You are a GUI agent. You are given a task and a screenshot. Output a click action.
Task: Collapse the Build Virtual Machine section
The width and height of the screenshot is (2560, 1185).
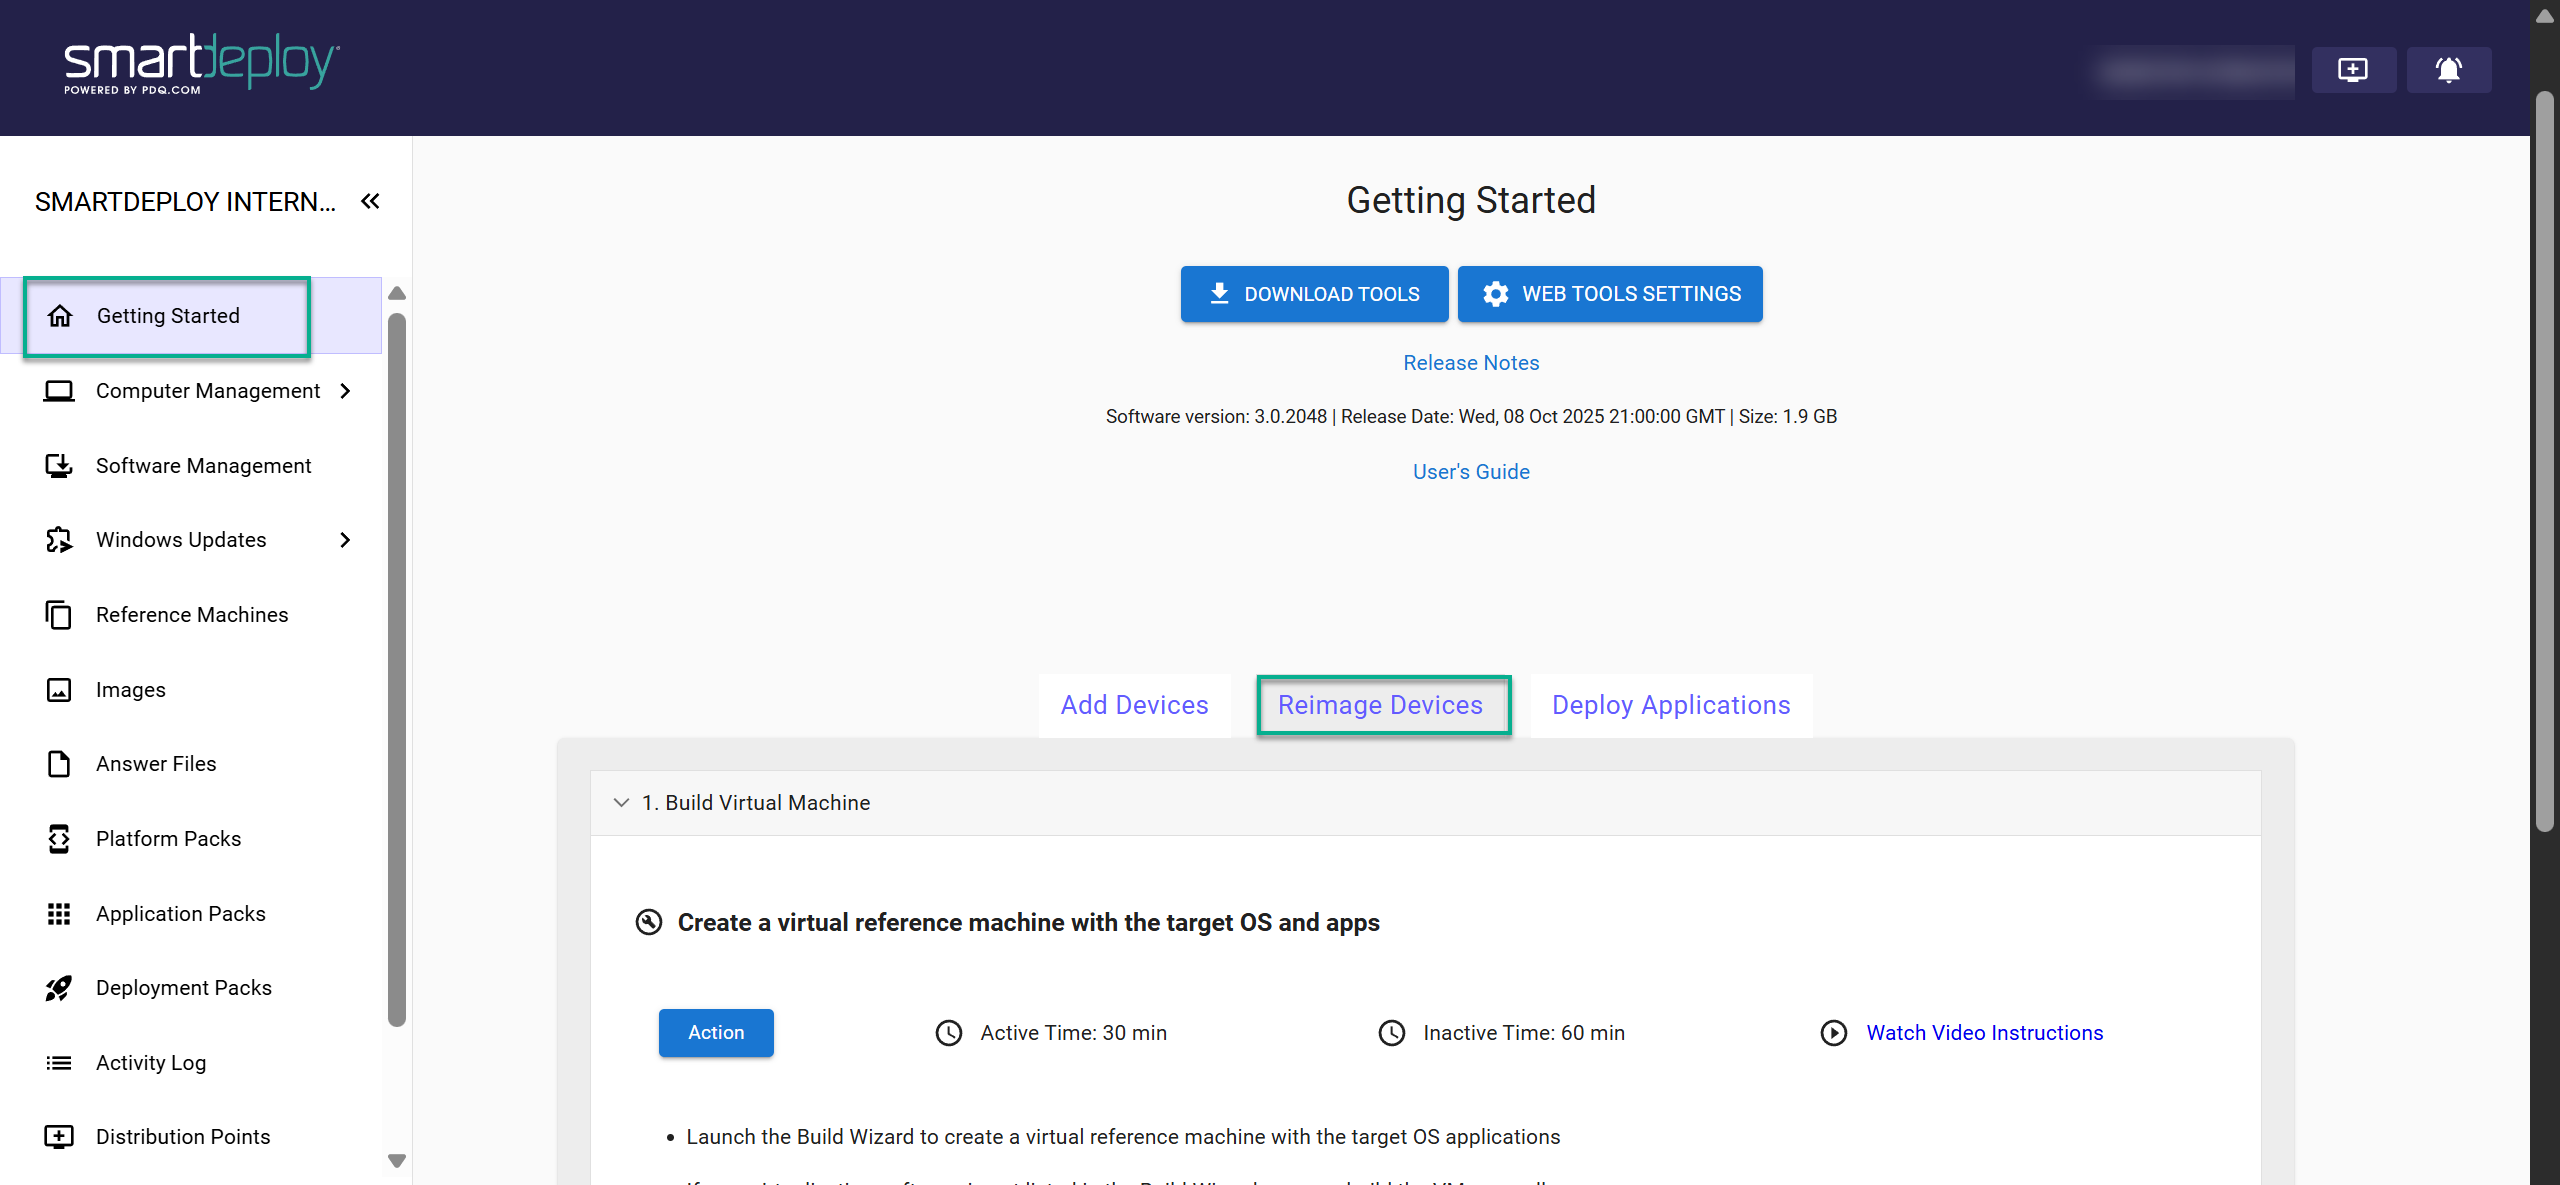click(621, 802)
